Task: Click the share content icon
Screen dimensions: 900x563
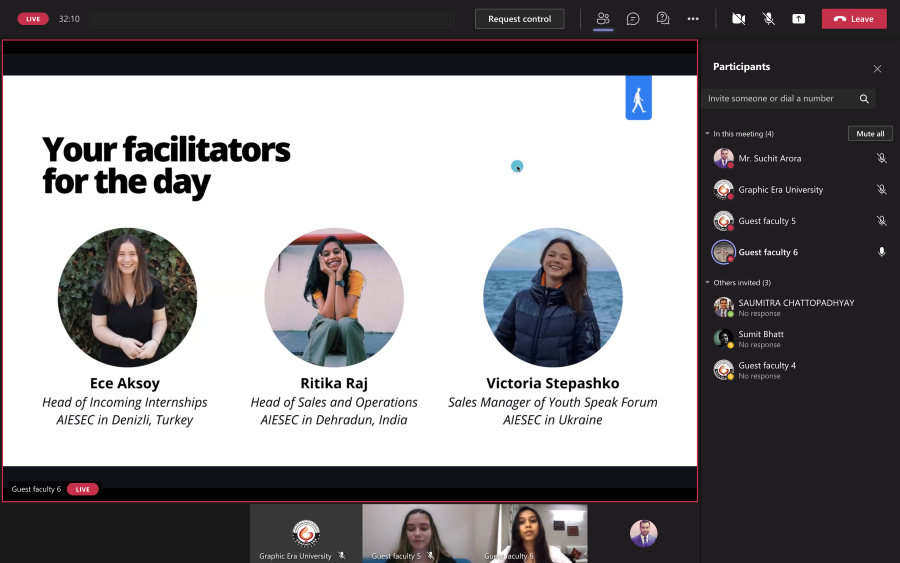Action: tap(798, 19)
